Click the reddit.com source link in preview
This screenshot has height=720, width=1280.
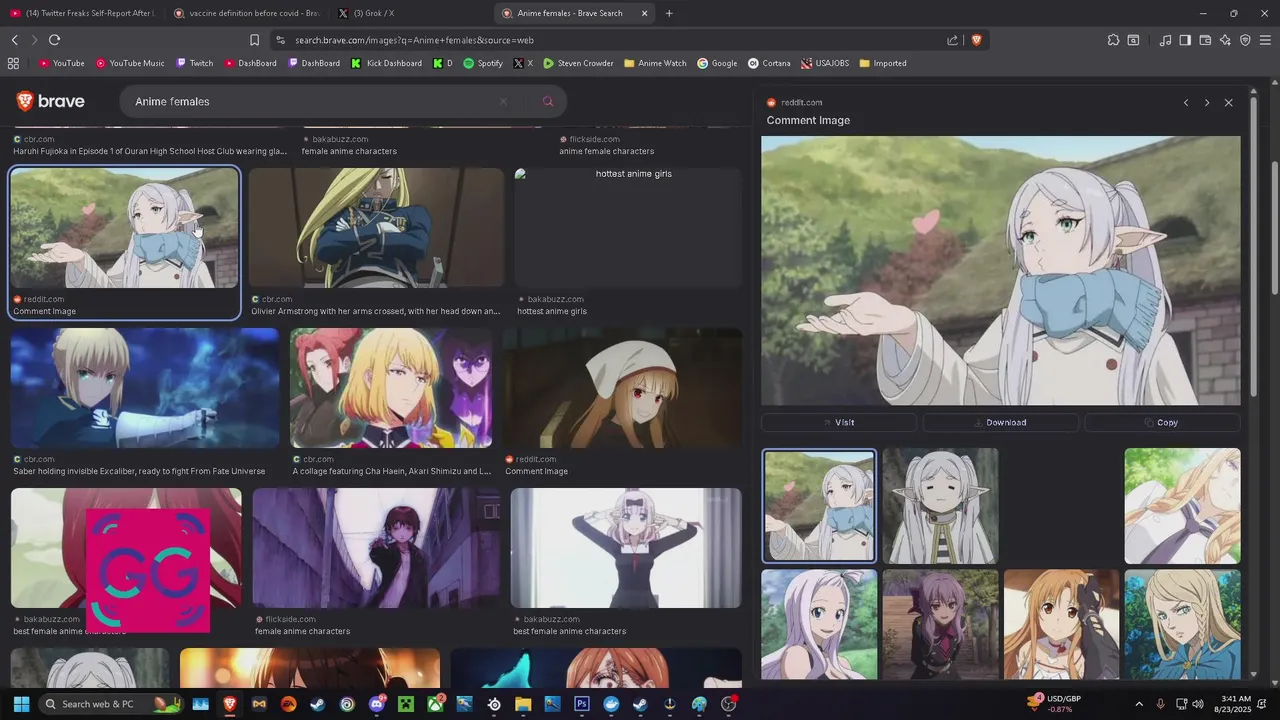tap(795, 103)
